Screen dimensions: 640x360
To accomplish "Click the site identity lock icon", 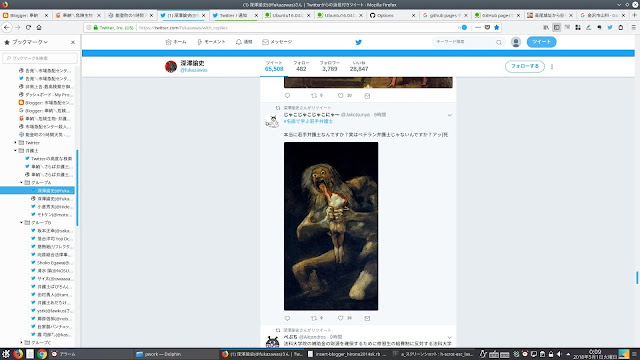I will tap(96, 27).
